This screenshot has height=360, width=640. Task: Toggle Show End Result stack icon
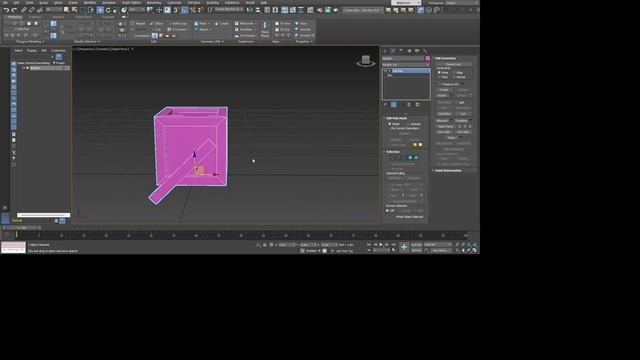point(393,104)
